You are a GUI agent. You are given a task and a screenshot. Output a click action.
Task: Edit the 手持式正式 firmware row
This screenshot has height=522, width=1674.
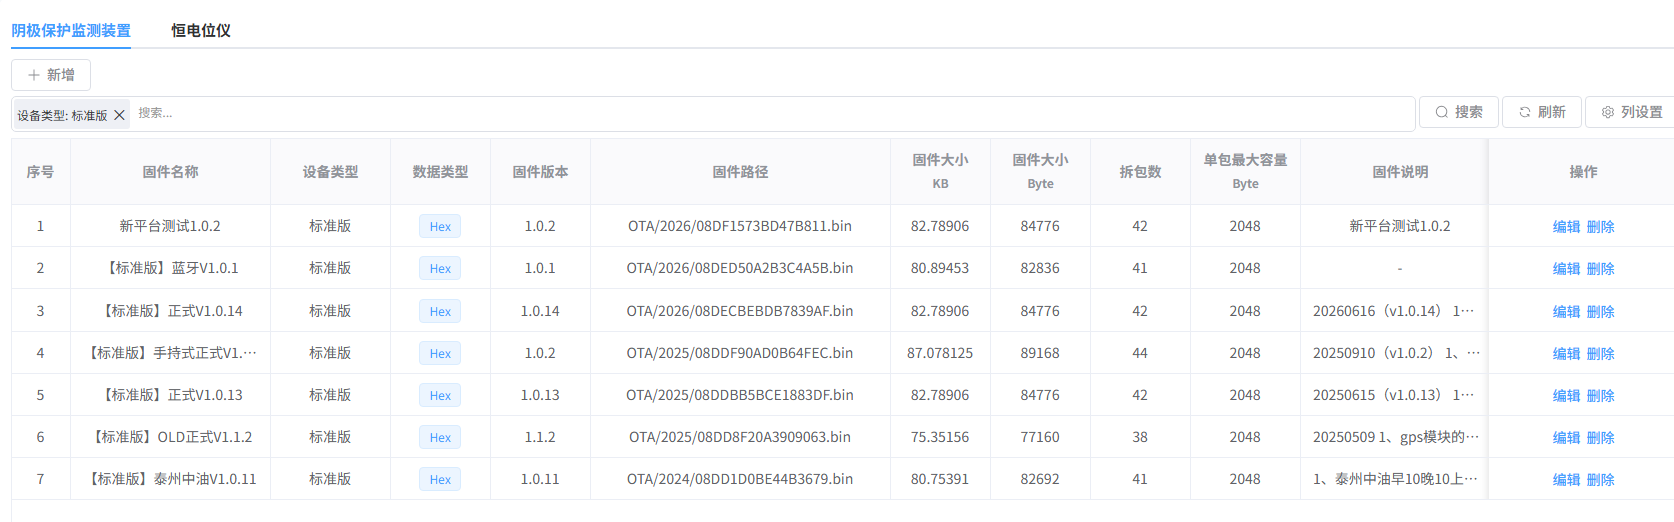tap(1566, 354)
